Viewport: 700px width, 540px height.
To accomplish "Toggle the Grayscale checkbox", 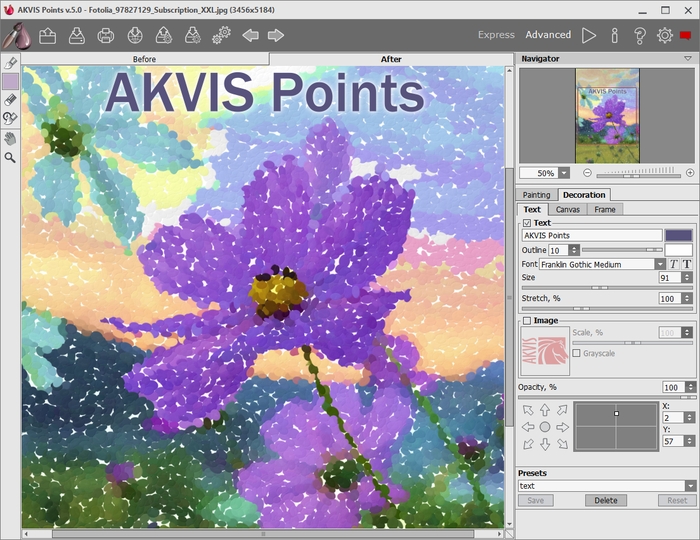I will (576, 353).
